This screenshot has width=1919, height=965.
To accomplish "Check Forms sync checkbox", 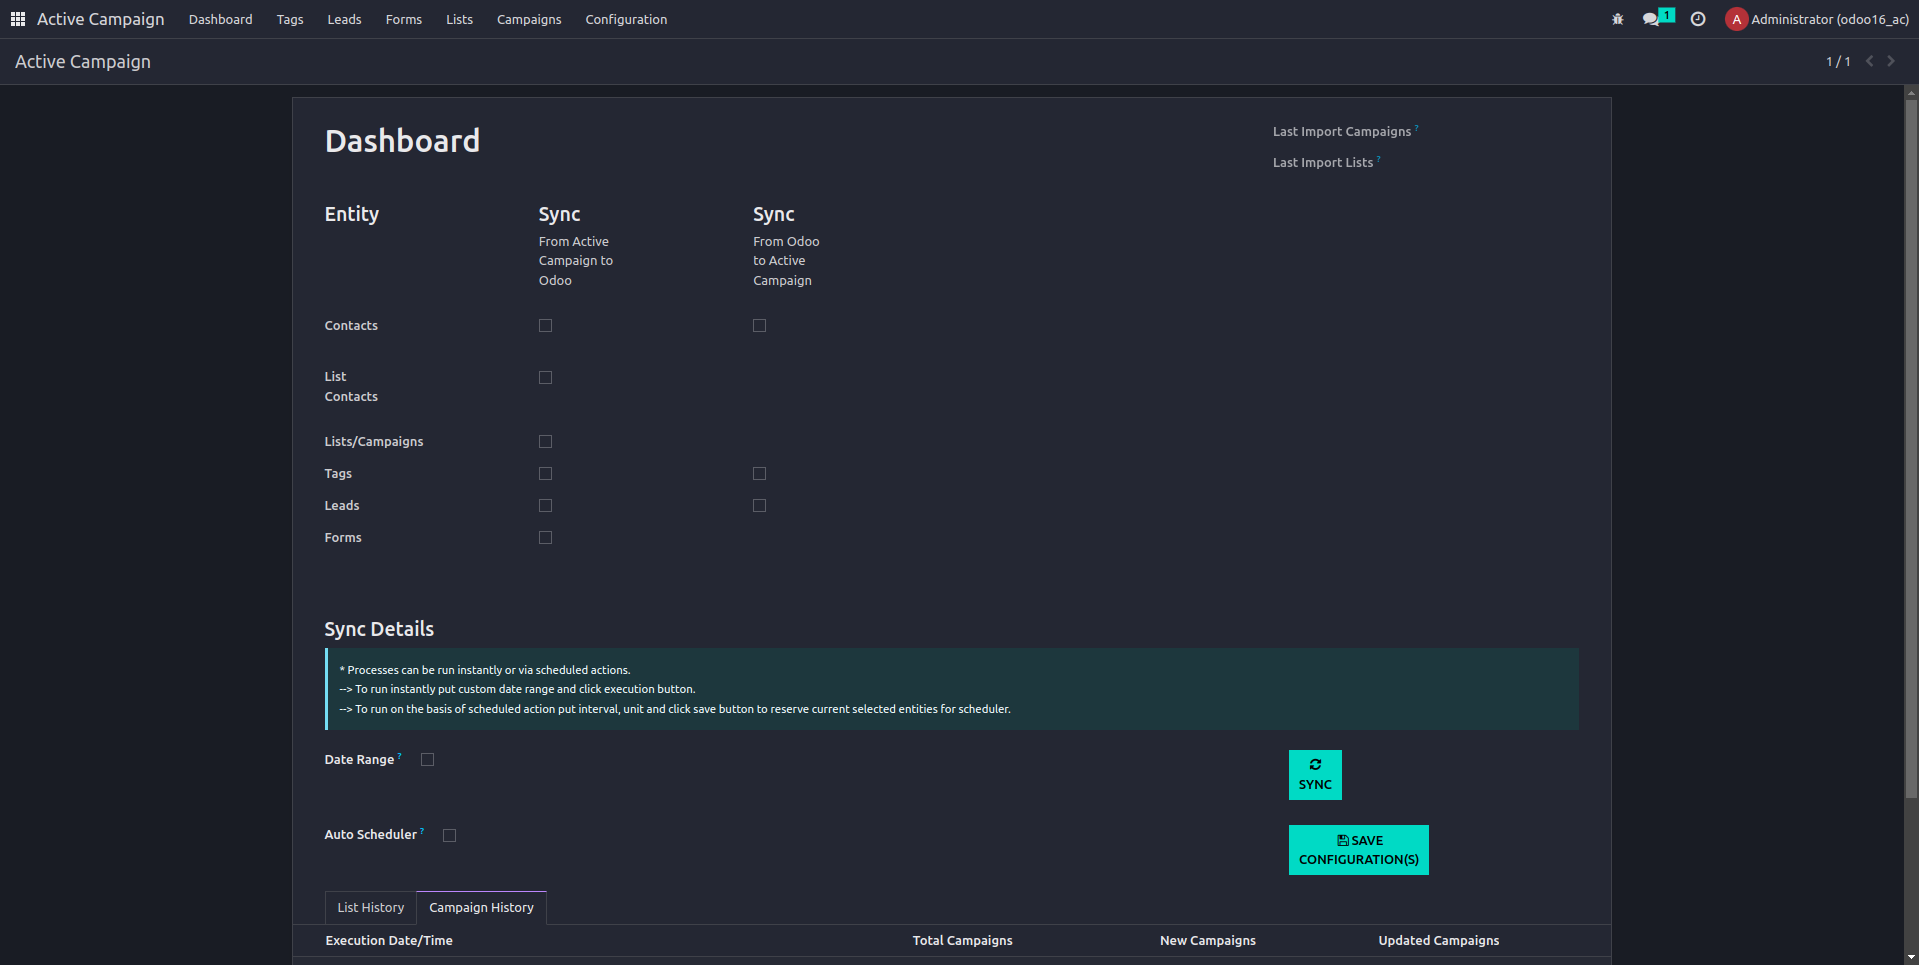I will point(545,537).
